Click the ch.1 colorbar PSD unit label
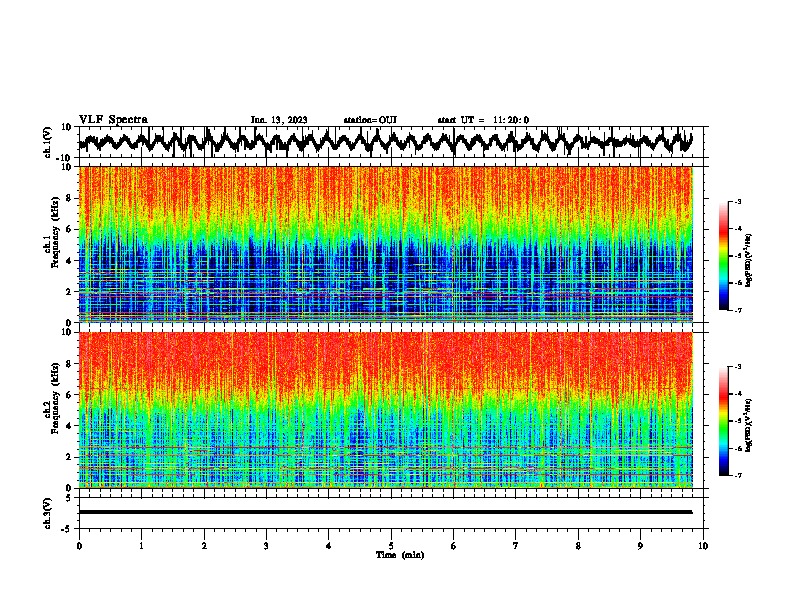Image resolution: width=792 pixels, height=612 pixels. click(x=748, y=260)
